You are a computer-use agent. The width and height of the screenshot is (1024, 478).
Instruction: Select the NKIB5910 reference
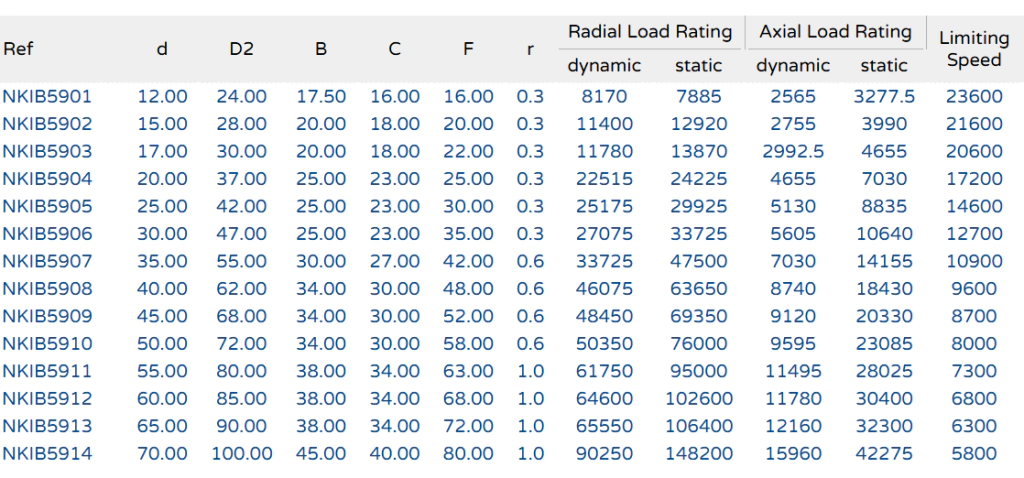coord(47,343)
